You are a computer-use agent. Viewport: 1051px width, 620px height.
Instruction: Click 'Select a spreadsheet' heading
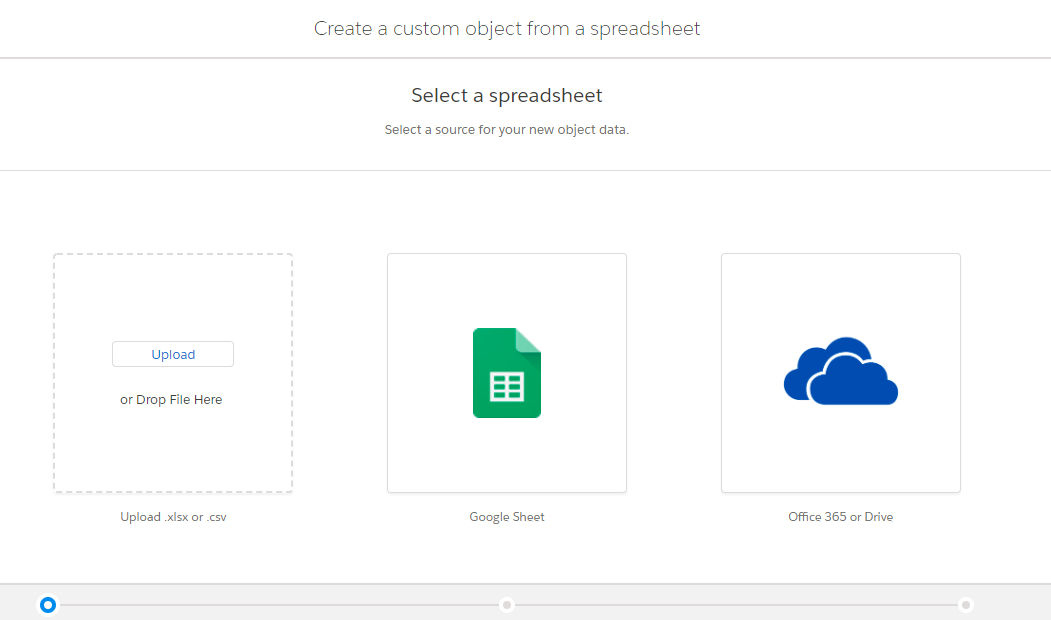(x=507, y=95)
